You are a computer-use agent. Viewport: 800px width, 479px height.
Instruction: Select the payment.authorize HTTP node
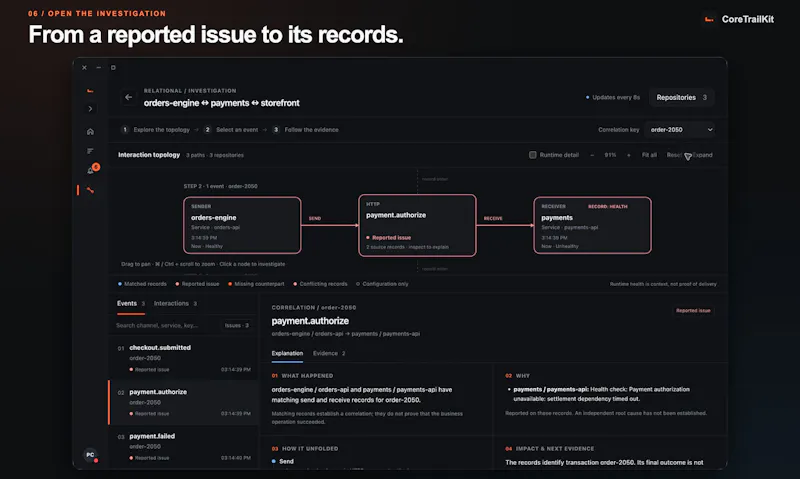[x=417, y=225]
